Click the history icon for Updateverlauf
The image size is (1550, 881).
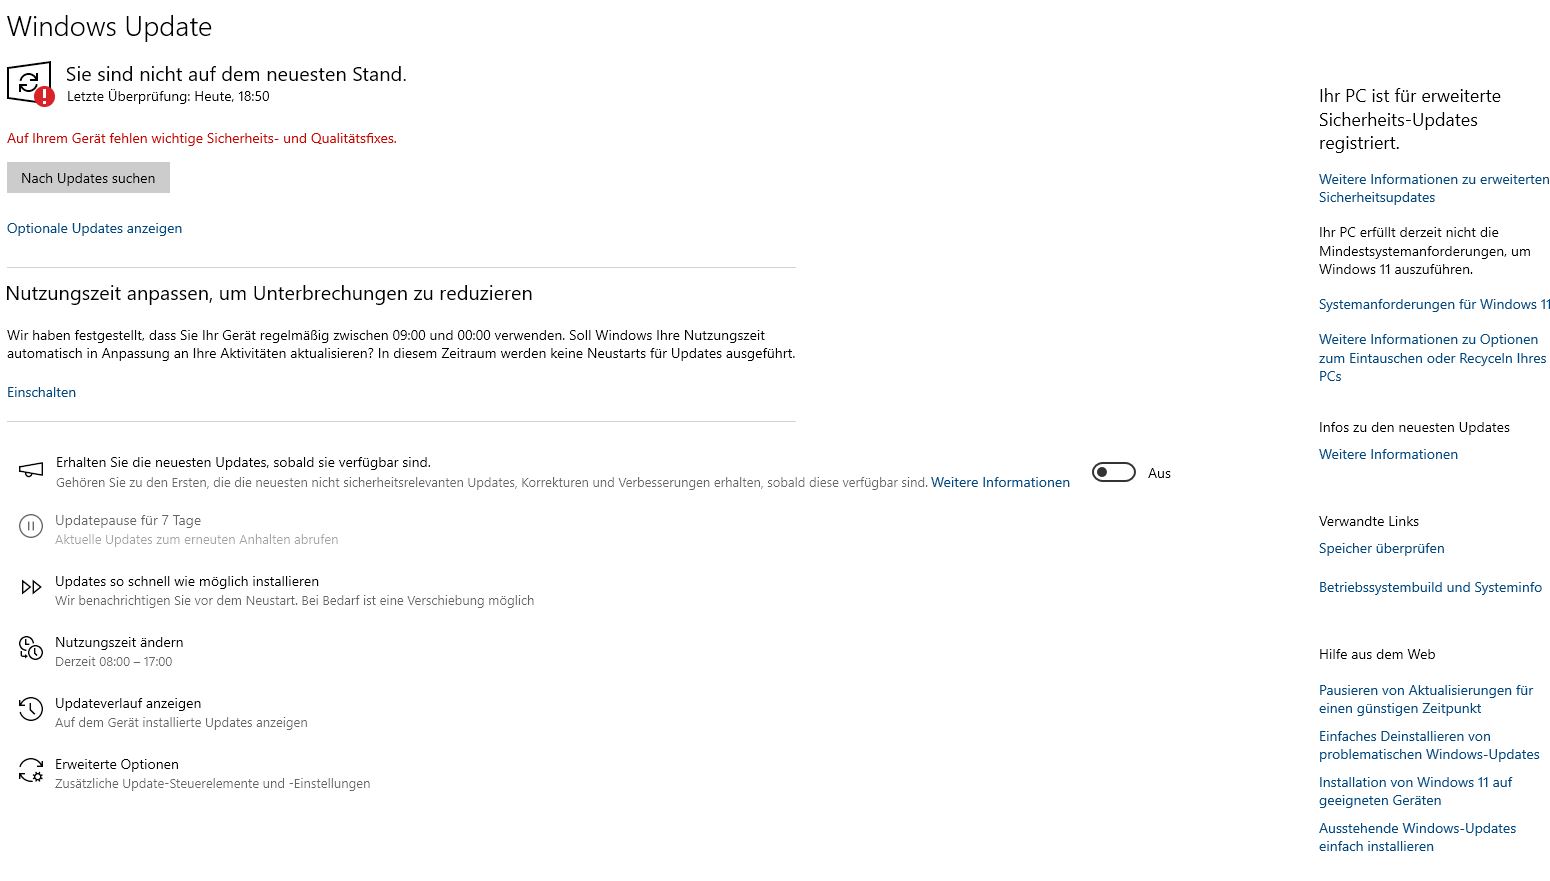tap(31, 710)
